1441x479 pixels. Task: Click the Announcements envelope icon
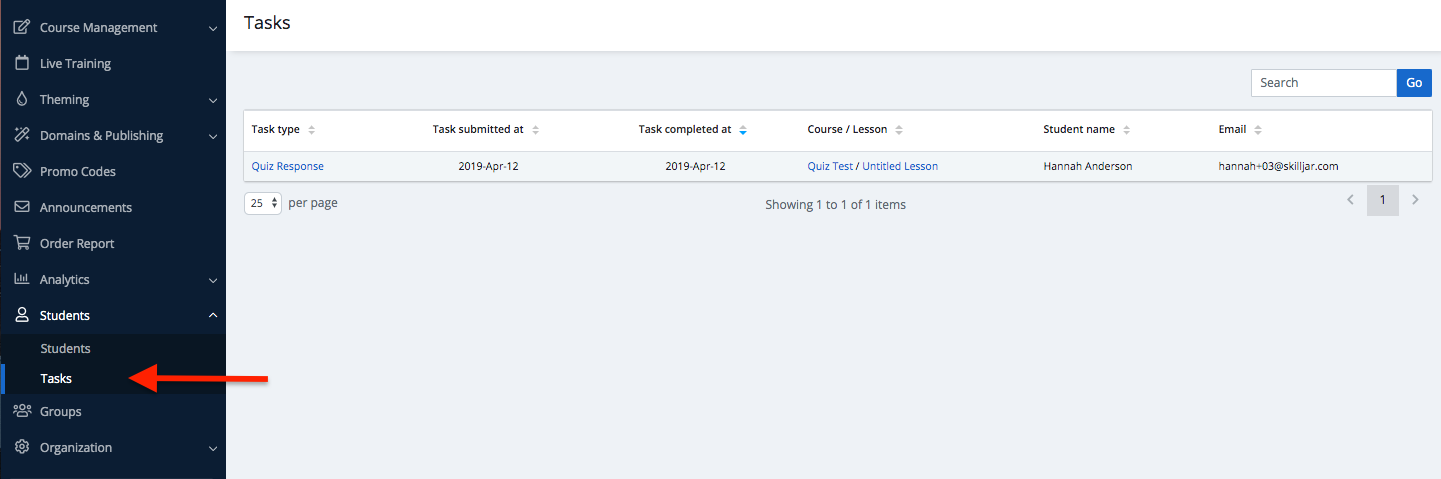21,207
